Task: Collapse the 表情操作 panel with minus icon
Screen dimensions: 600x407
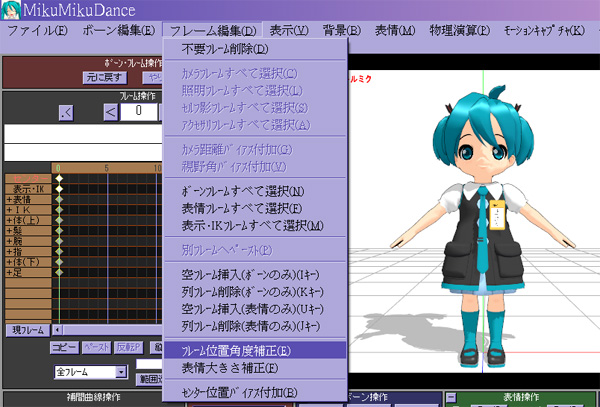Action: (452, 398)
